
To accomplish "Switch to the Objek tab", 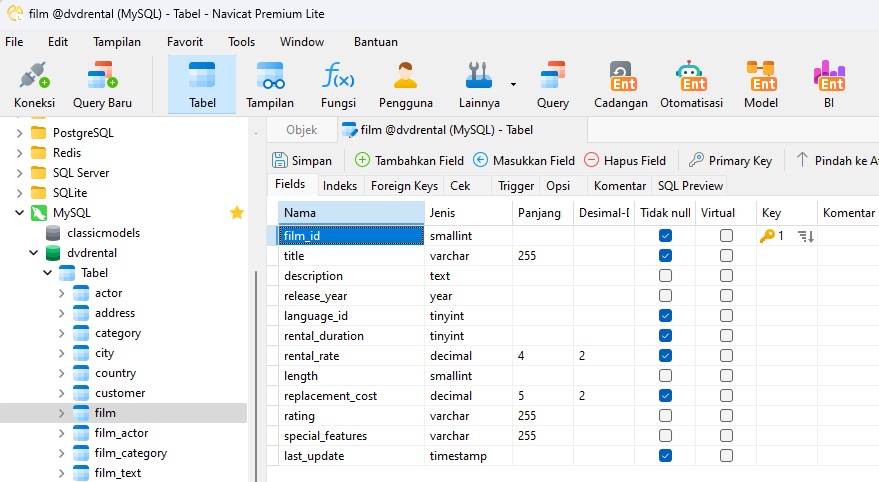I will tap(302, 130).
